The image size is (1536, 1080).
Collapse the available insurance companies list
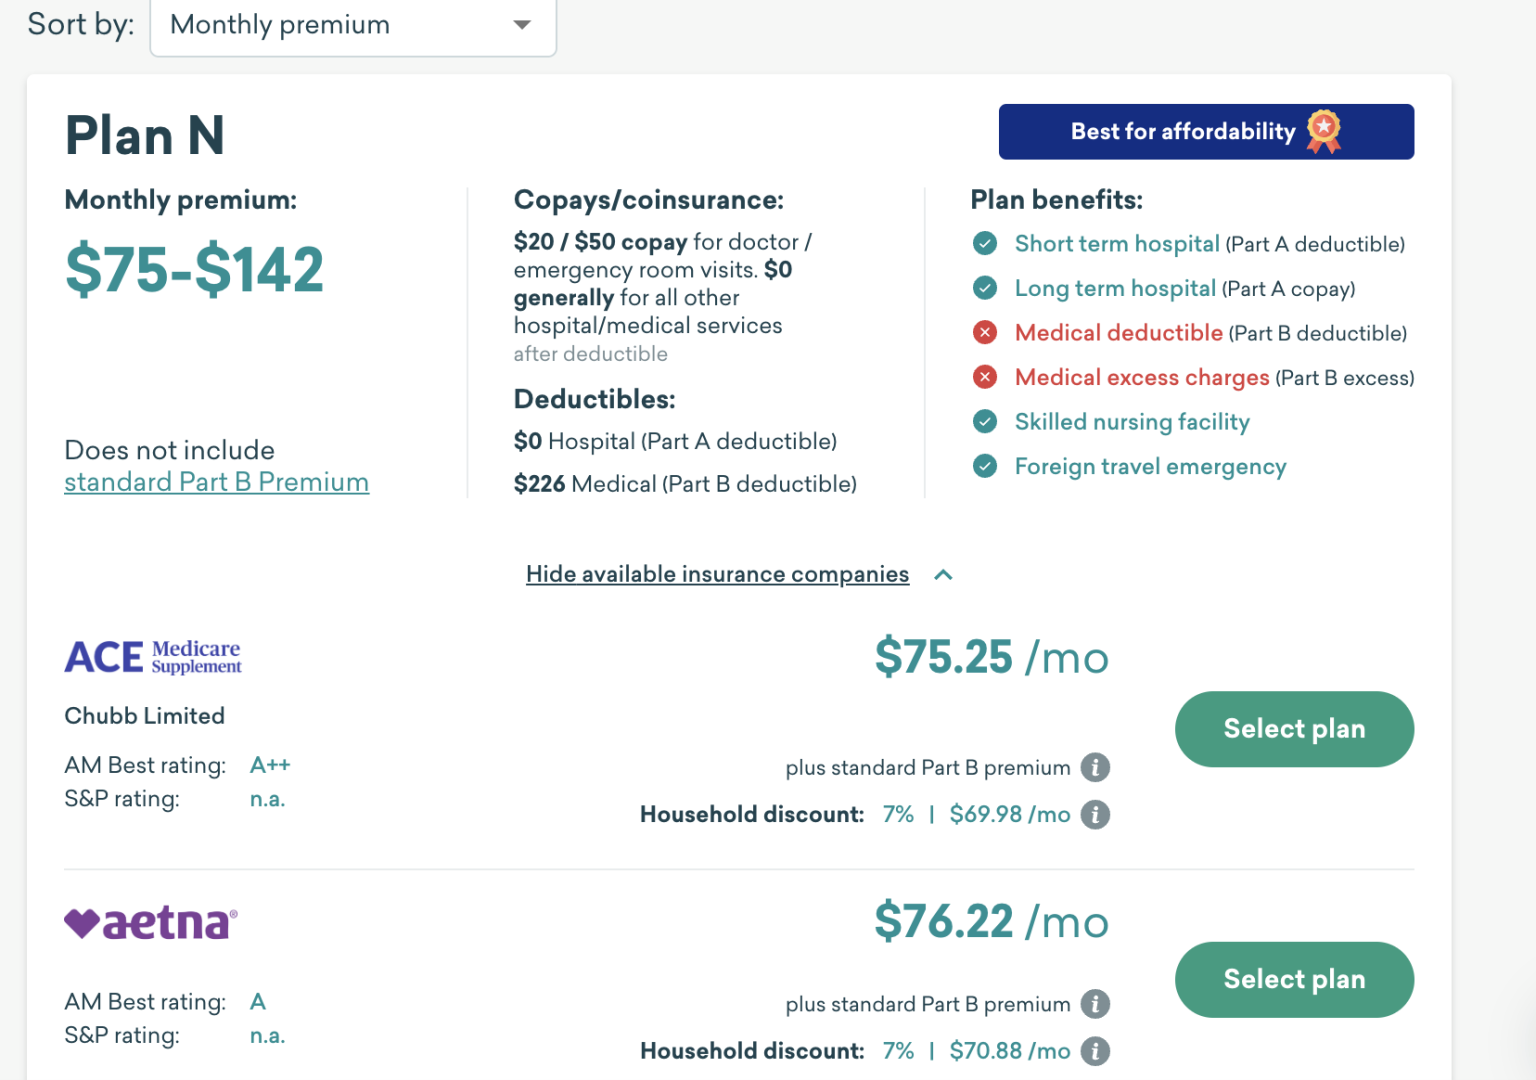pyautogui.click(x=717, y=574)
